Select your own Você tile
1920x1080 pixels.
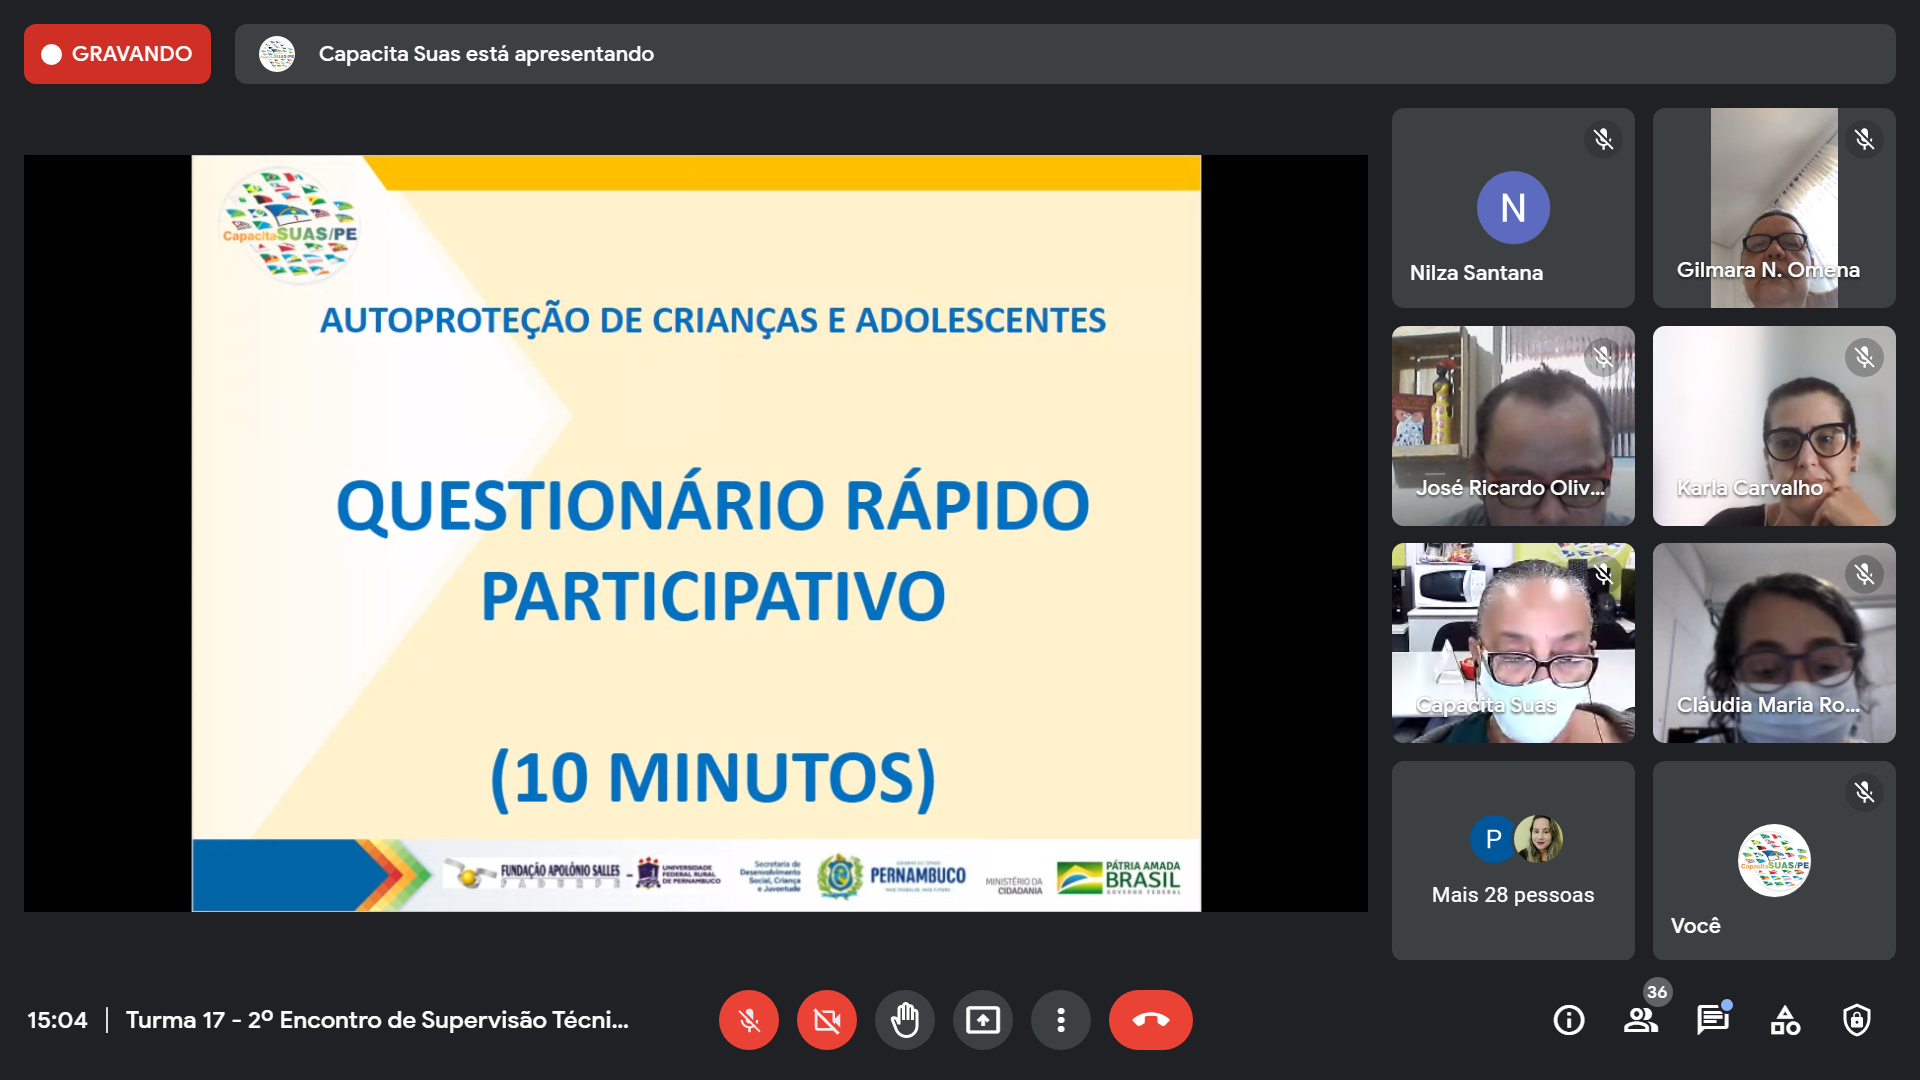[x=1774, y=861]
